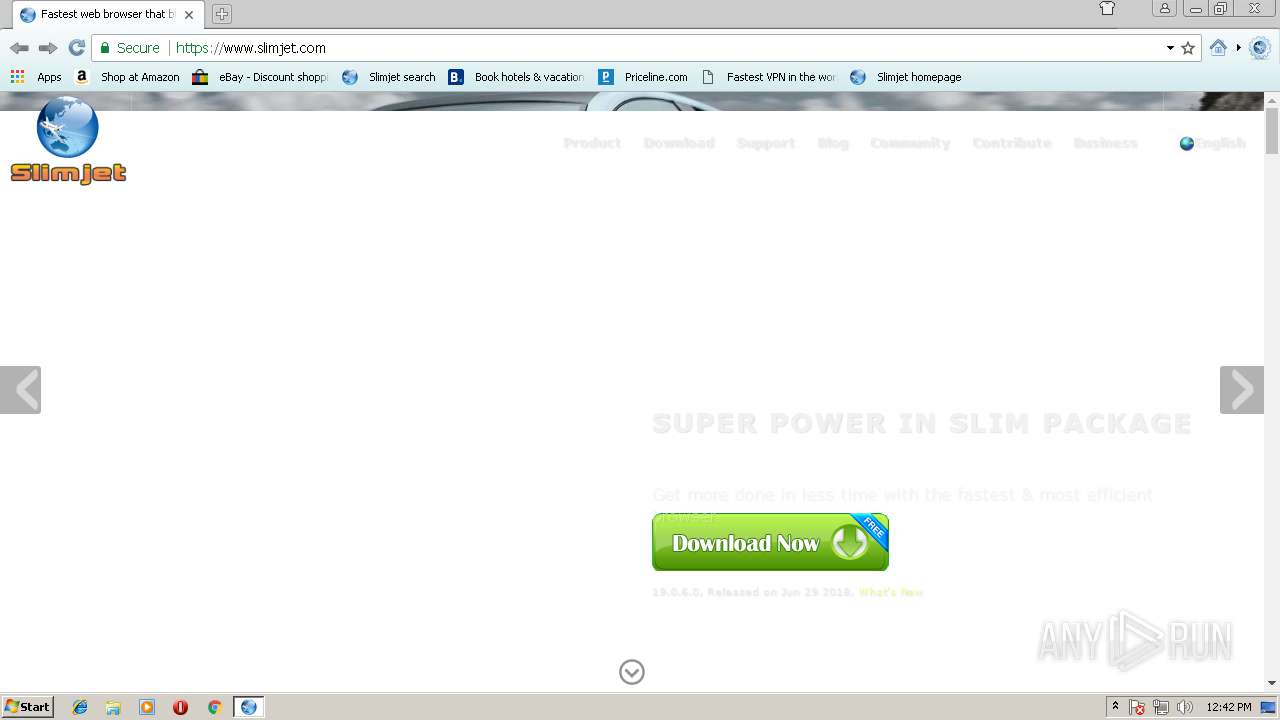1280x720 pixels.
Task: Open the Slimjet homepage bookmark
Action: click(x=906, y=77)
